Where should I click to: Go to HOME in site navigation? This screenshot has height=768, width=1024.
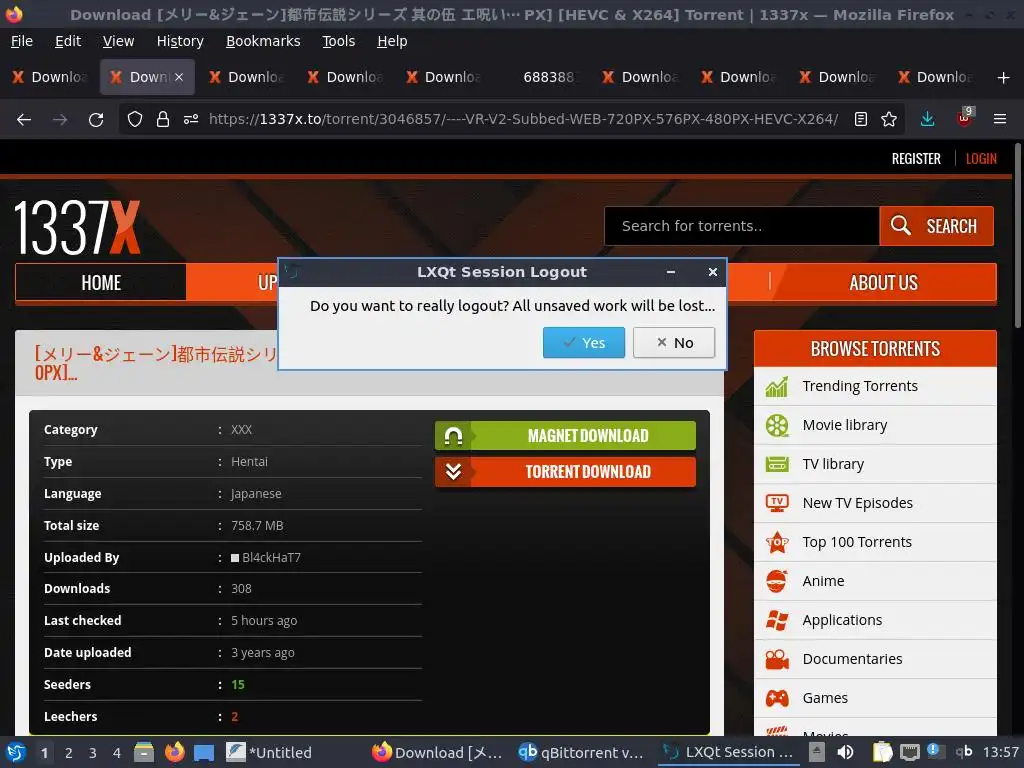click(x=101, y=283)
